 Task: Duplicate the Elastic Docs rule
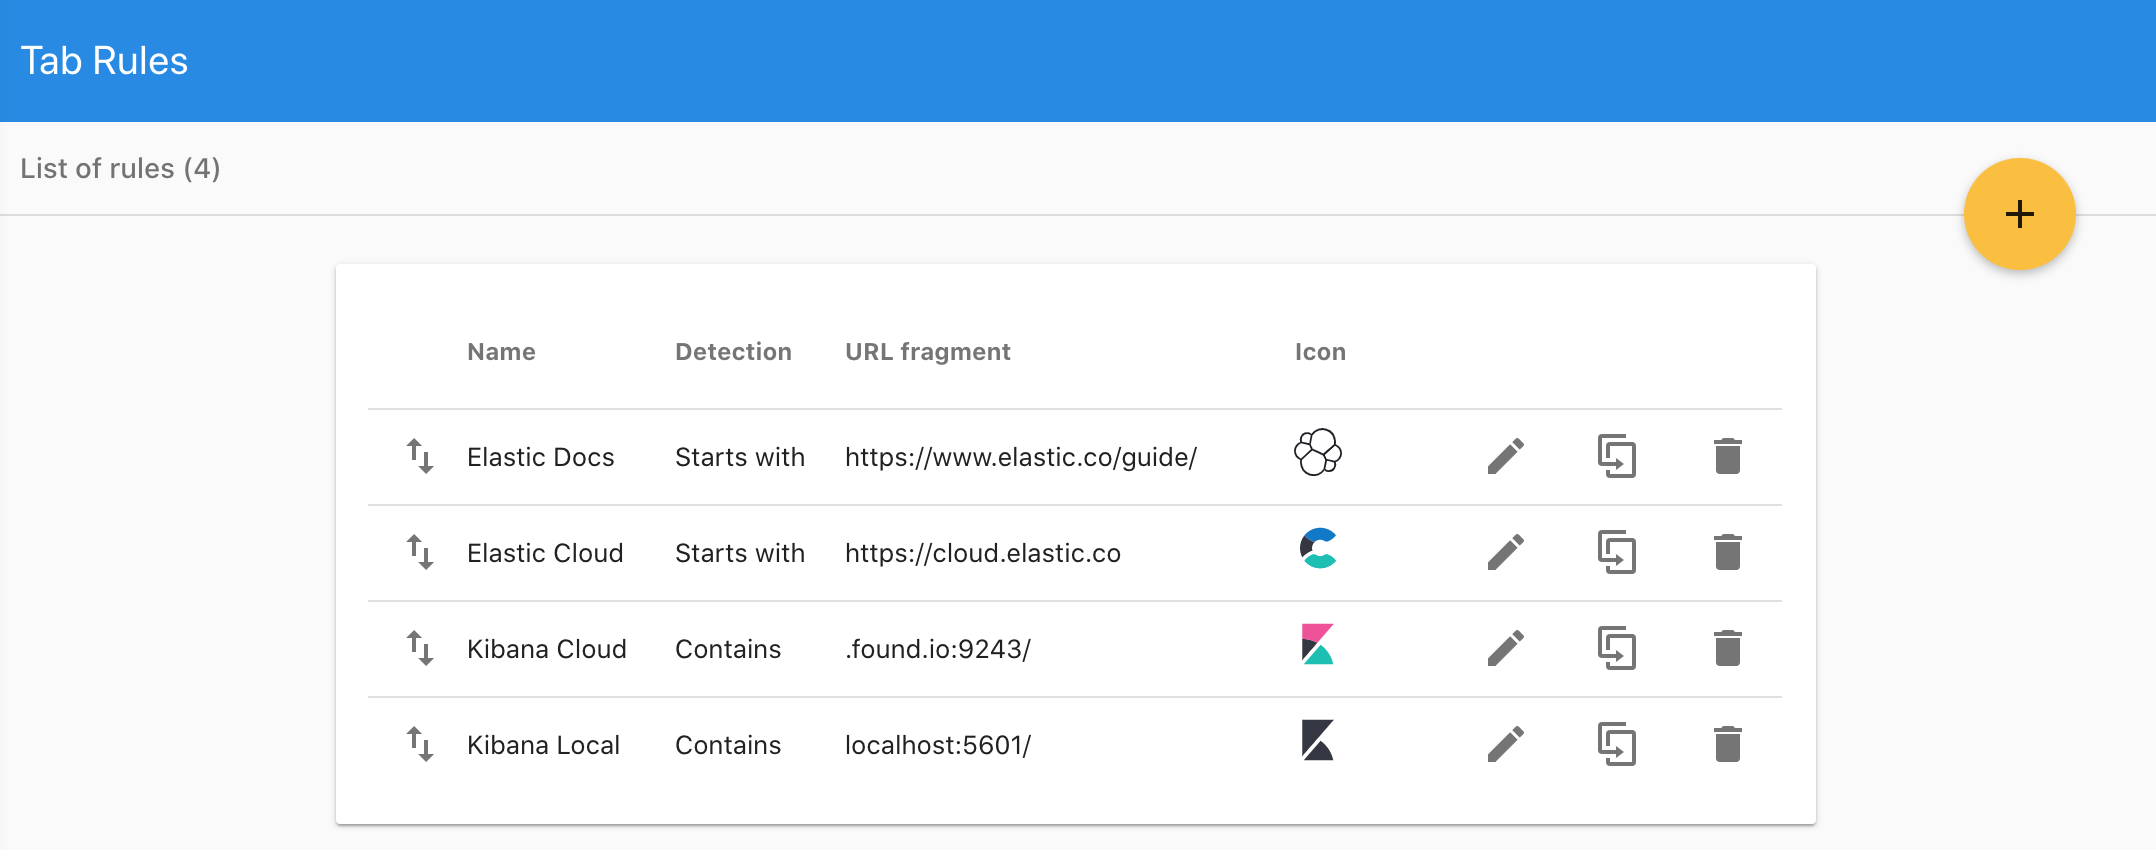1617,456
